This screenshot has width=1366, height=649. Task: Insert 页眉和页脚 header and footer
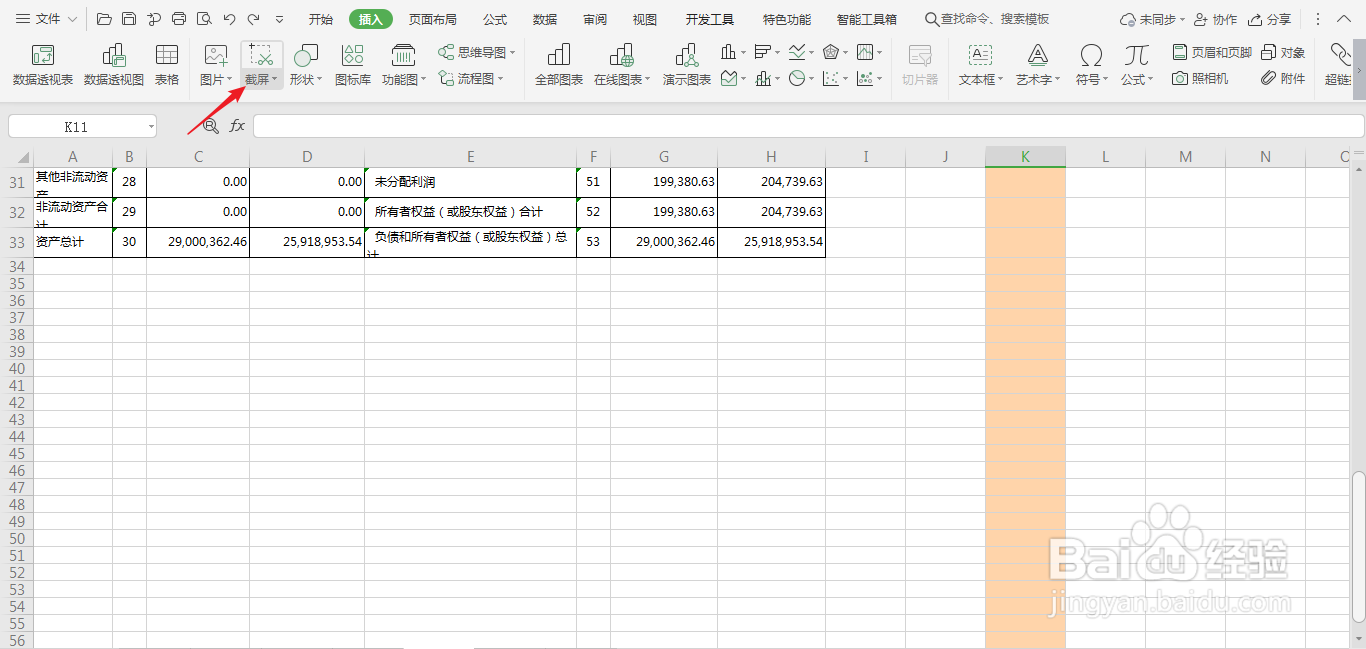tap(1212, 52)
